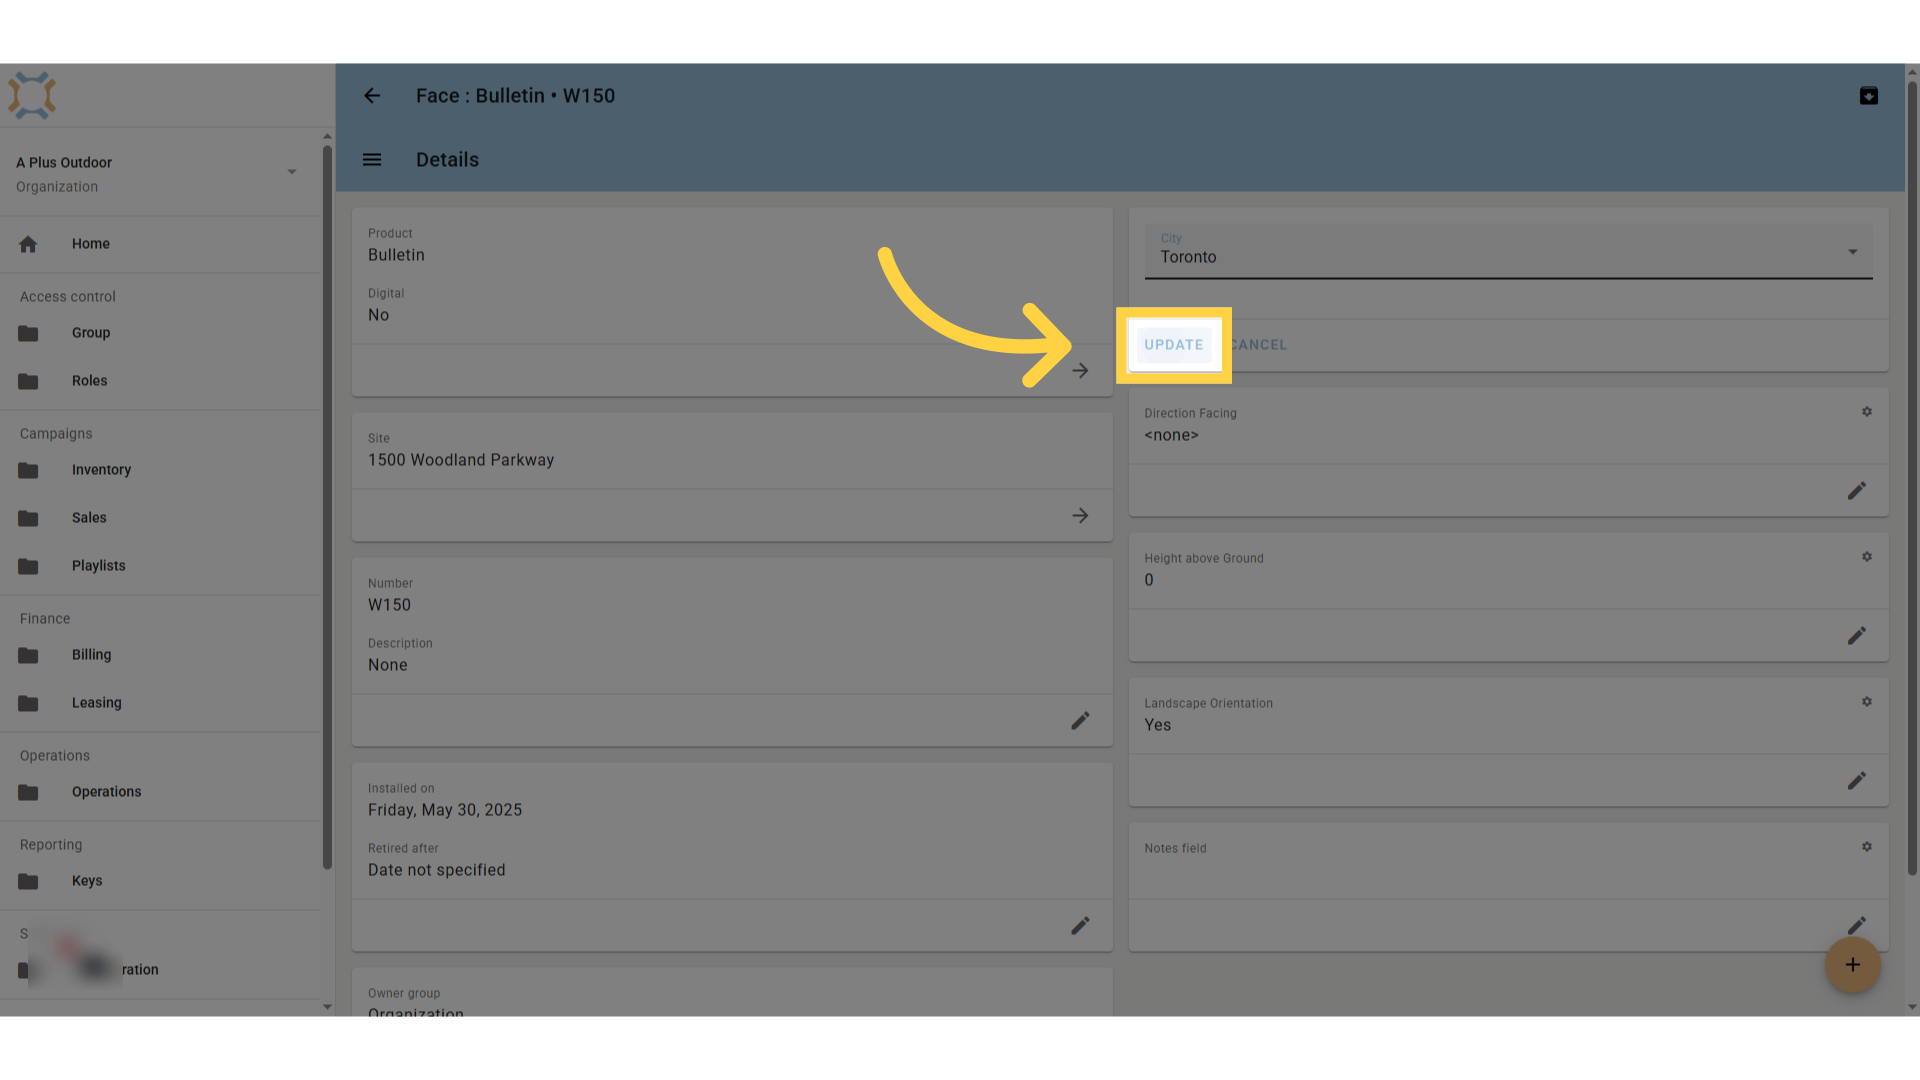Click the CANCEL button
The image size is (1920, 1080).
[x=1258, y=345]
